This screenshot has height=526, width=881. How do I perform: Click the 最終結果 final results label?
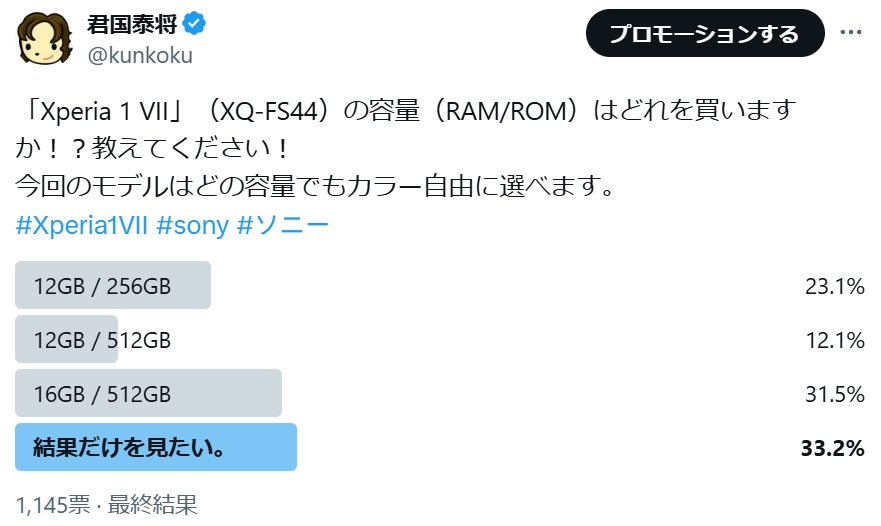152,505
